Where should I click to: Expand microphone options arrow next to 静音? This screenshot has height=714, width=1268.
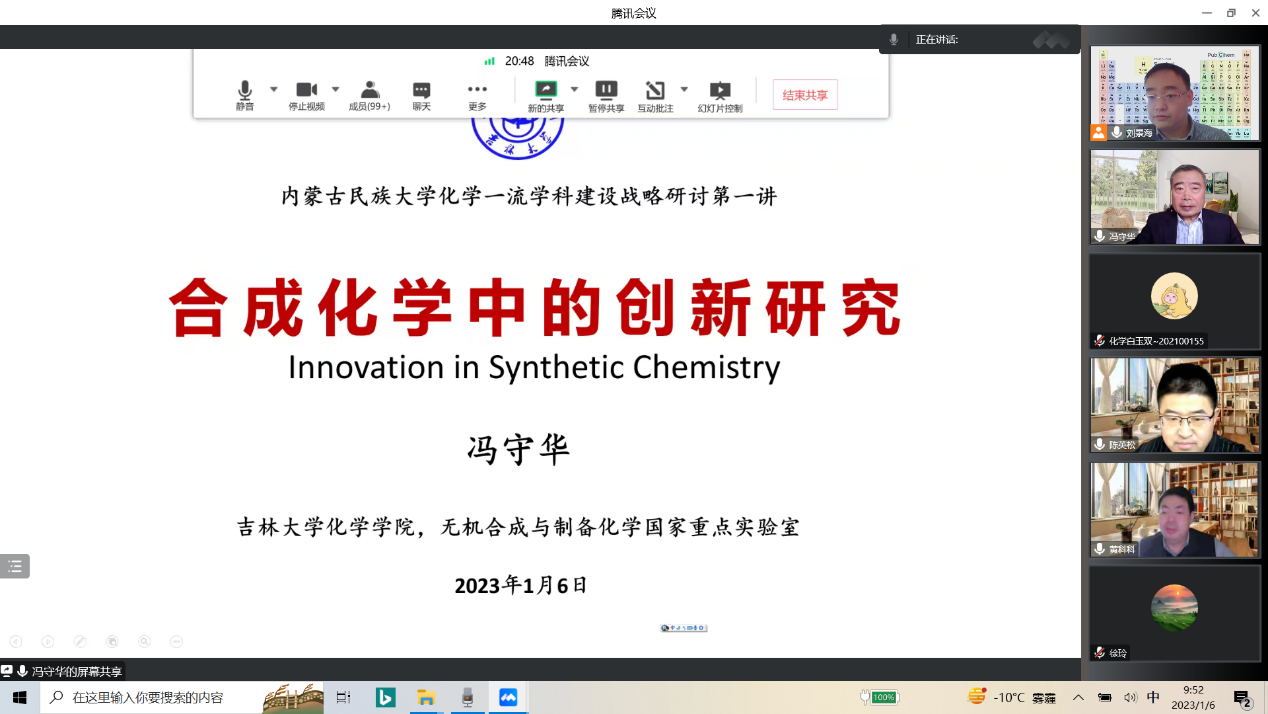click(x=273, y=89)
